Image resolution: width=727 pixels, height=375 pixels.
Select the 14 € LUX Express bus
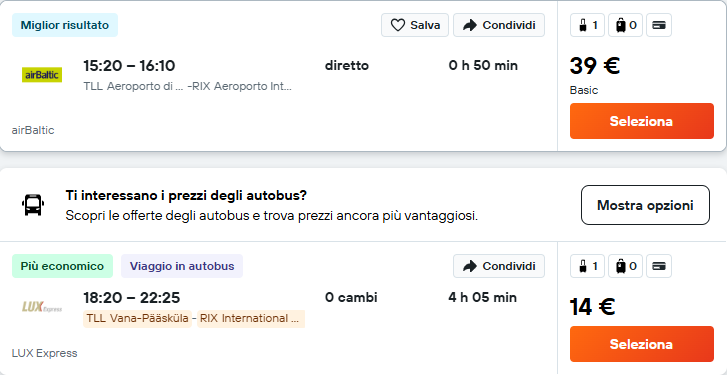pos(642,344)
